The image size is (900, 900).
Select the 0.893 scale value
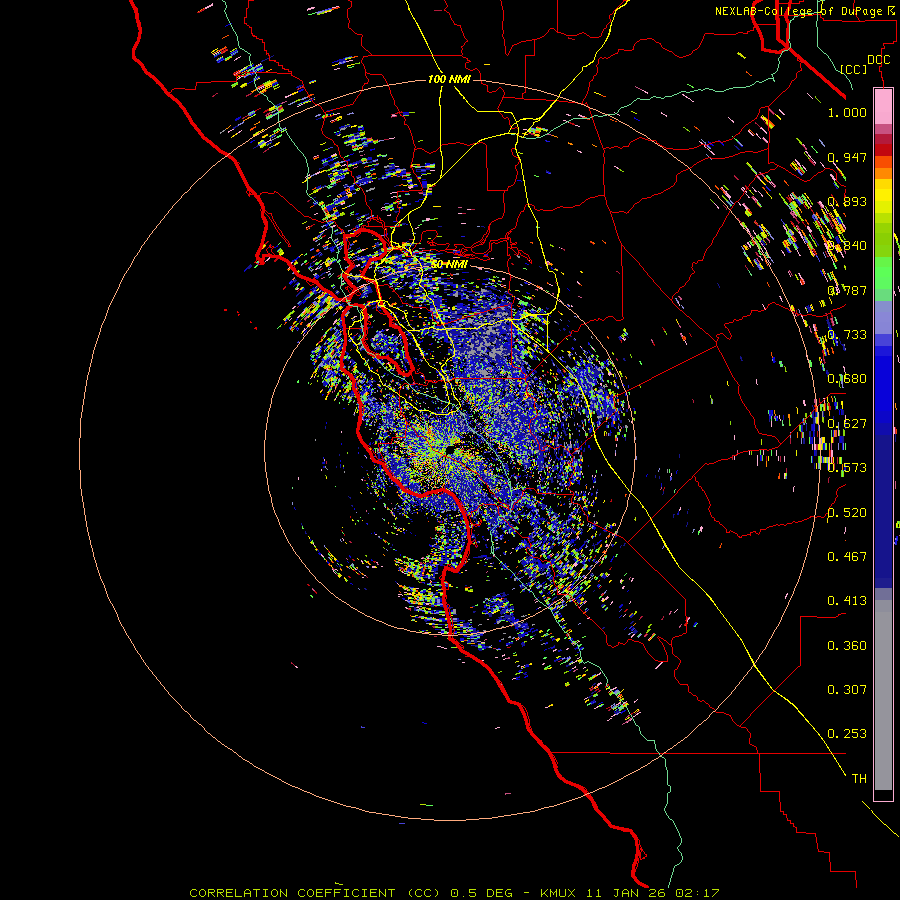pos(847,201)
